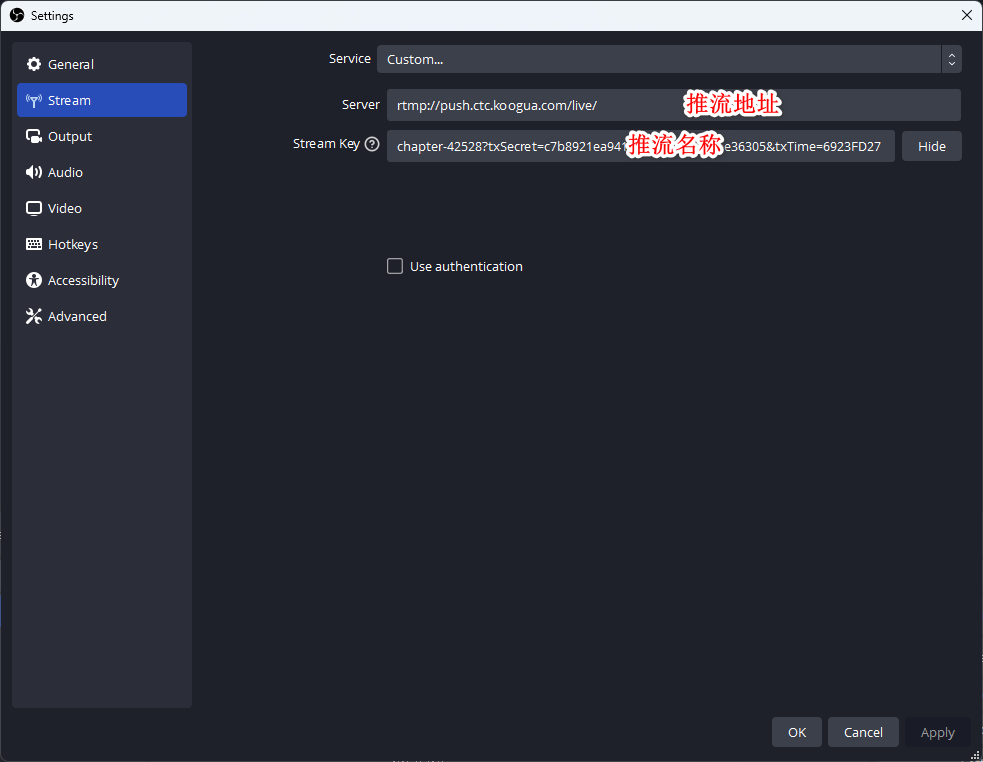Click the Stream Key help question-mark icon
The image size is (983, 762).
(x=372, y=144)
